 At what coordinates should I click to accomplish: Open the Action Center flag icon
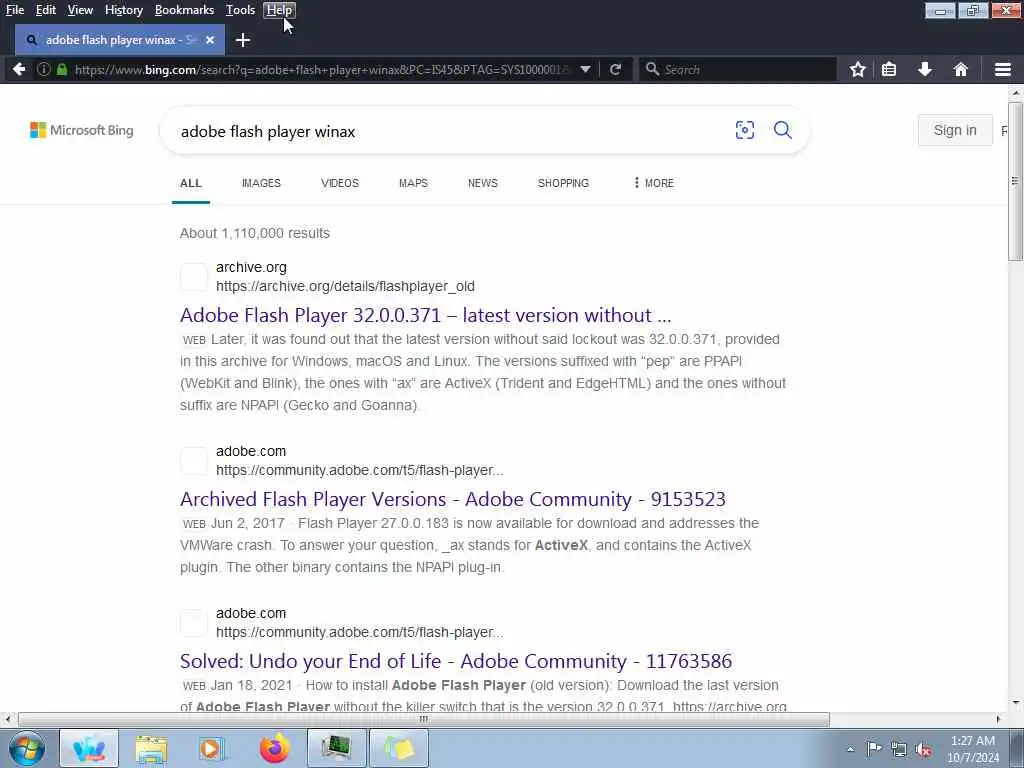click(x=874, y=749)
